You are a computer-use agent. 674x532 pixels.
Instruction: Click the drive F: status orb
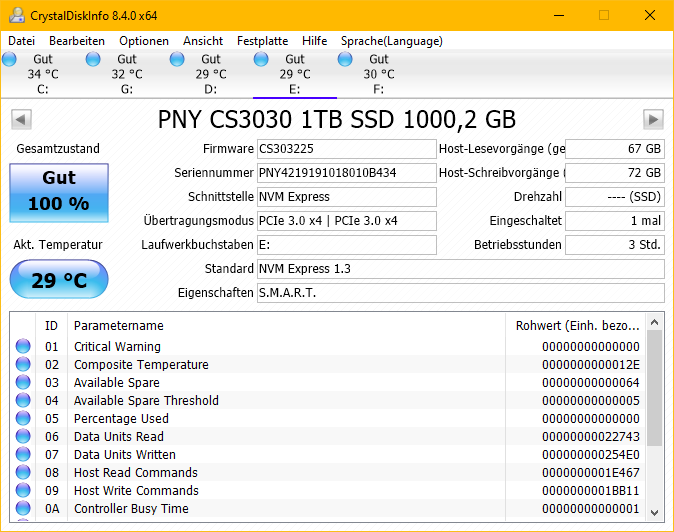pyautogui.click(x=346, y=60)
